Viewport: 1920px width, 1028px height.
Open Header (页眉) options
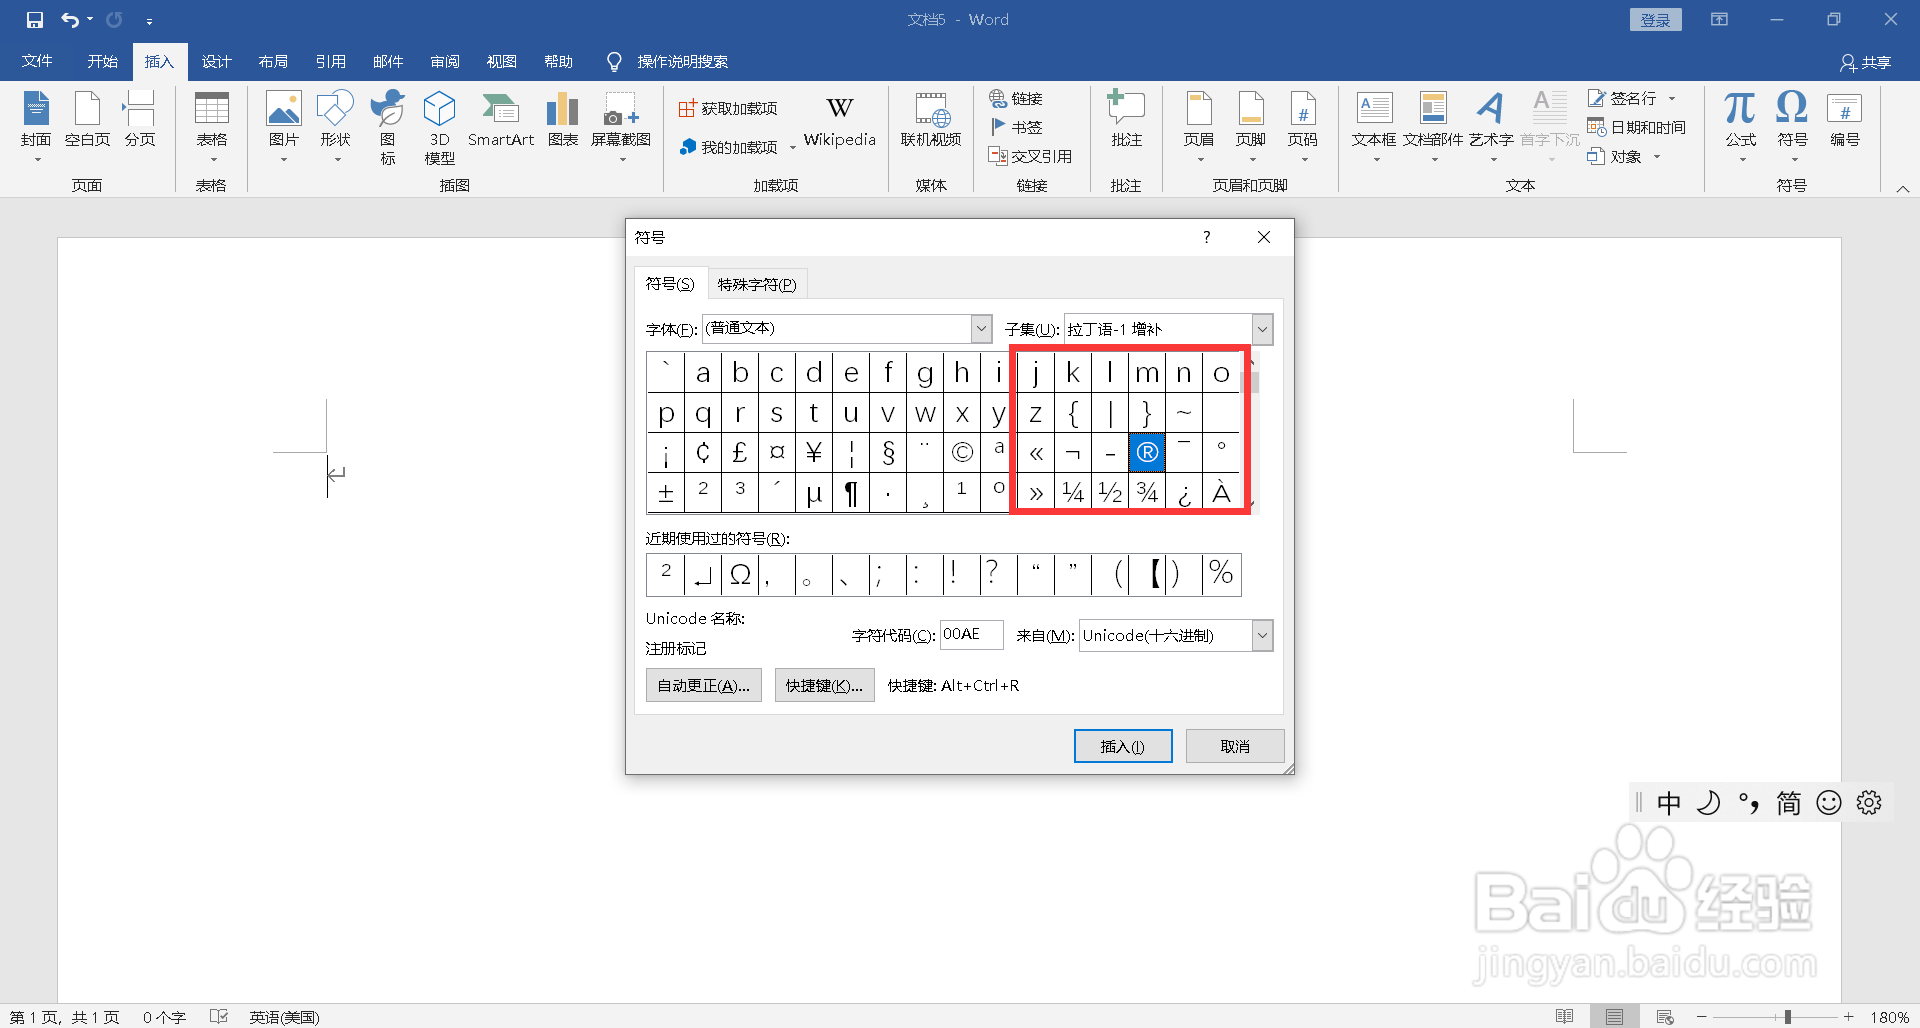click(x=1199, y=127)
